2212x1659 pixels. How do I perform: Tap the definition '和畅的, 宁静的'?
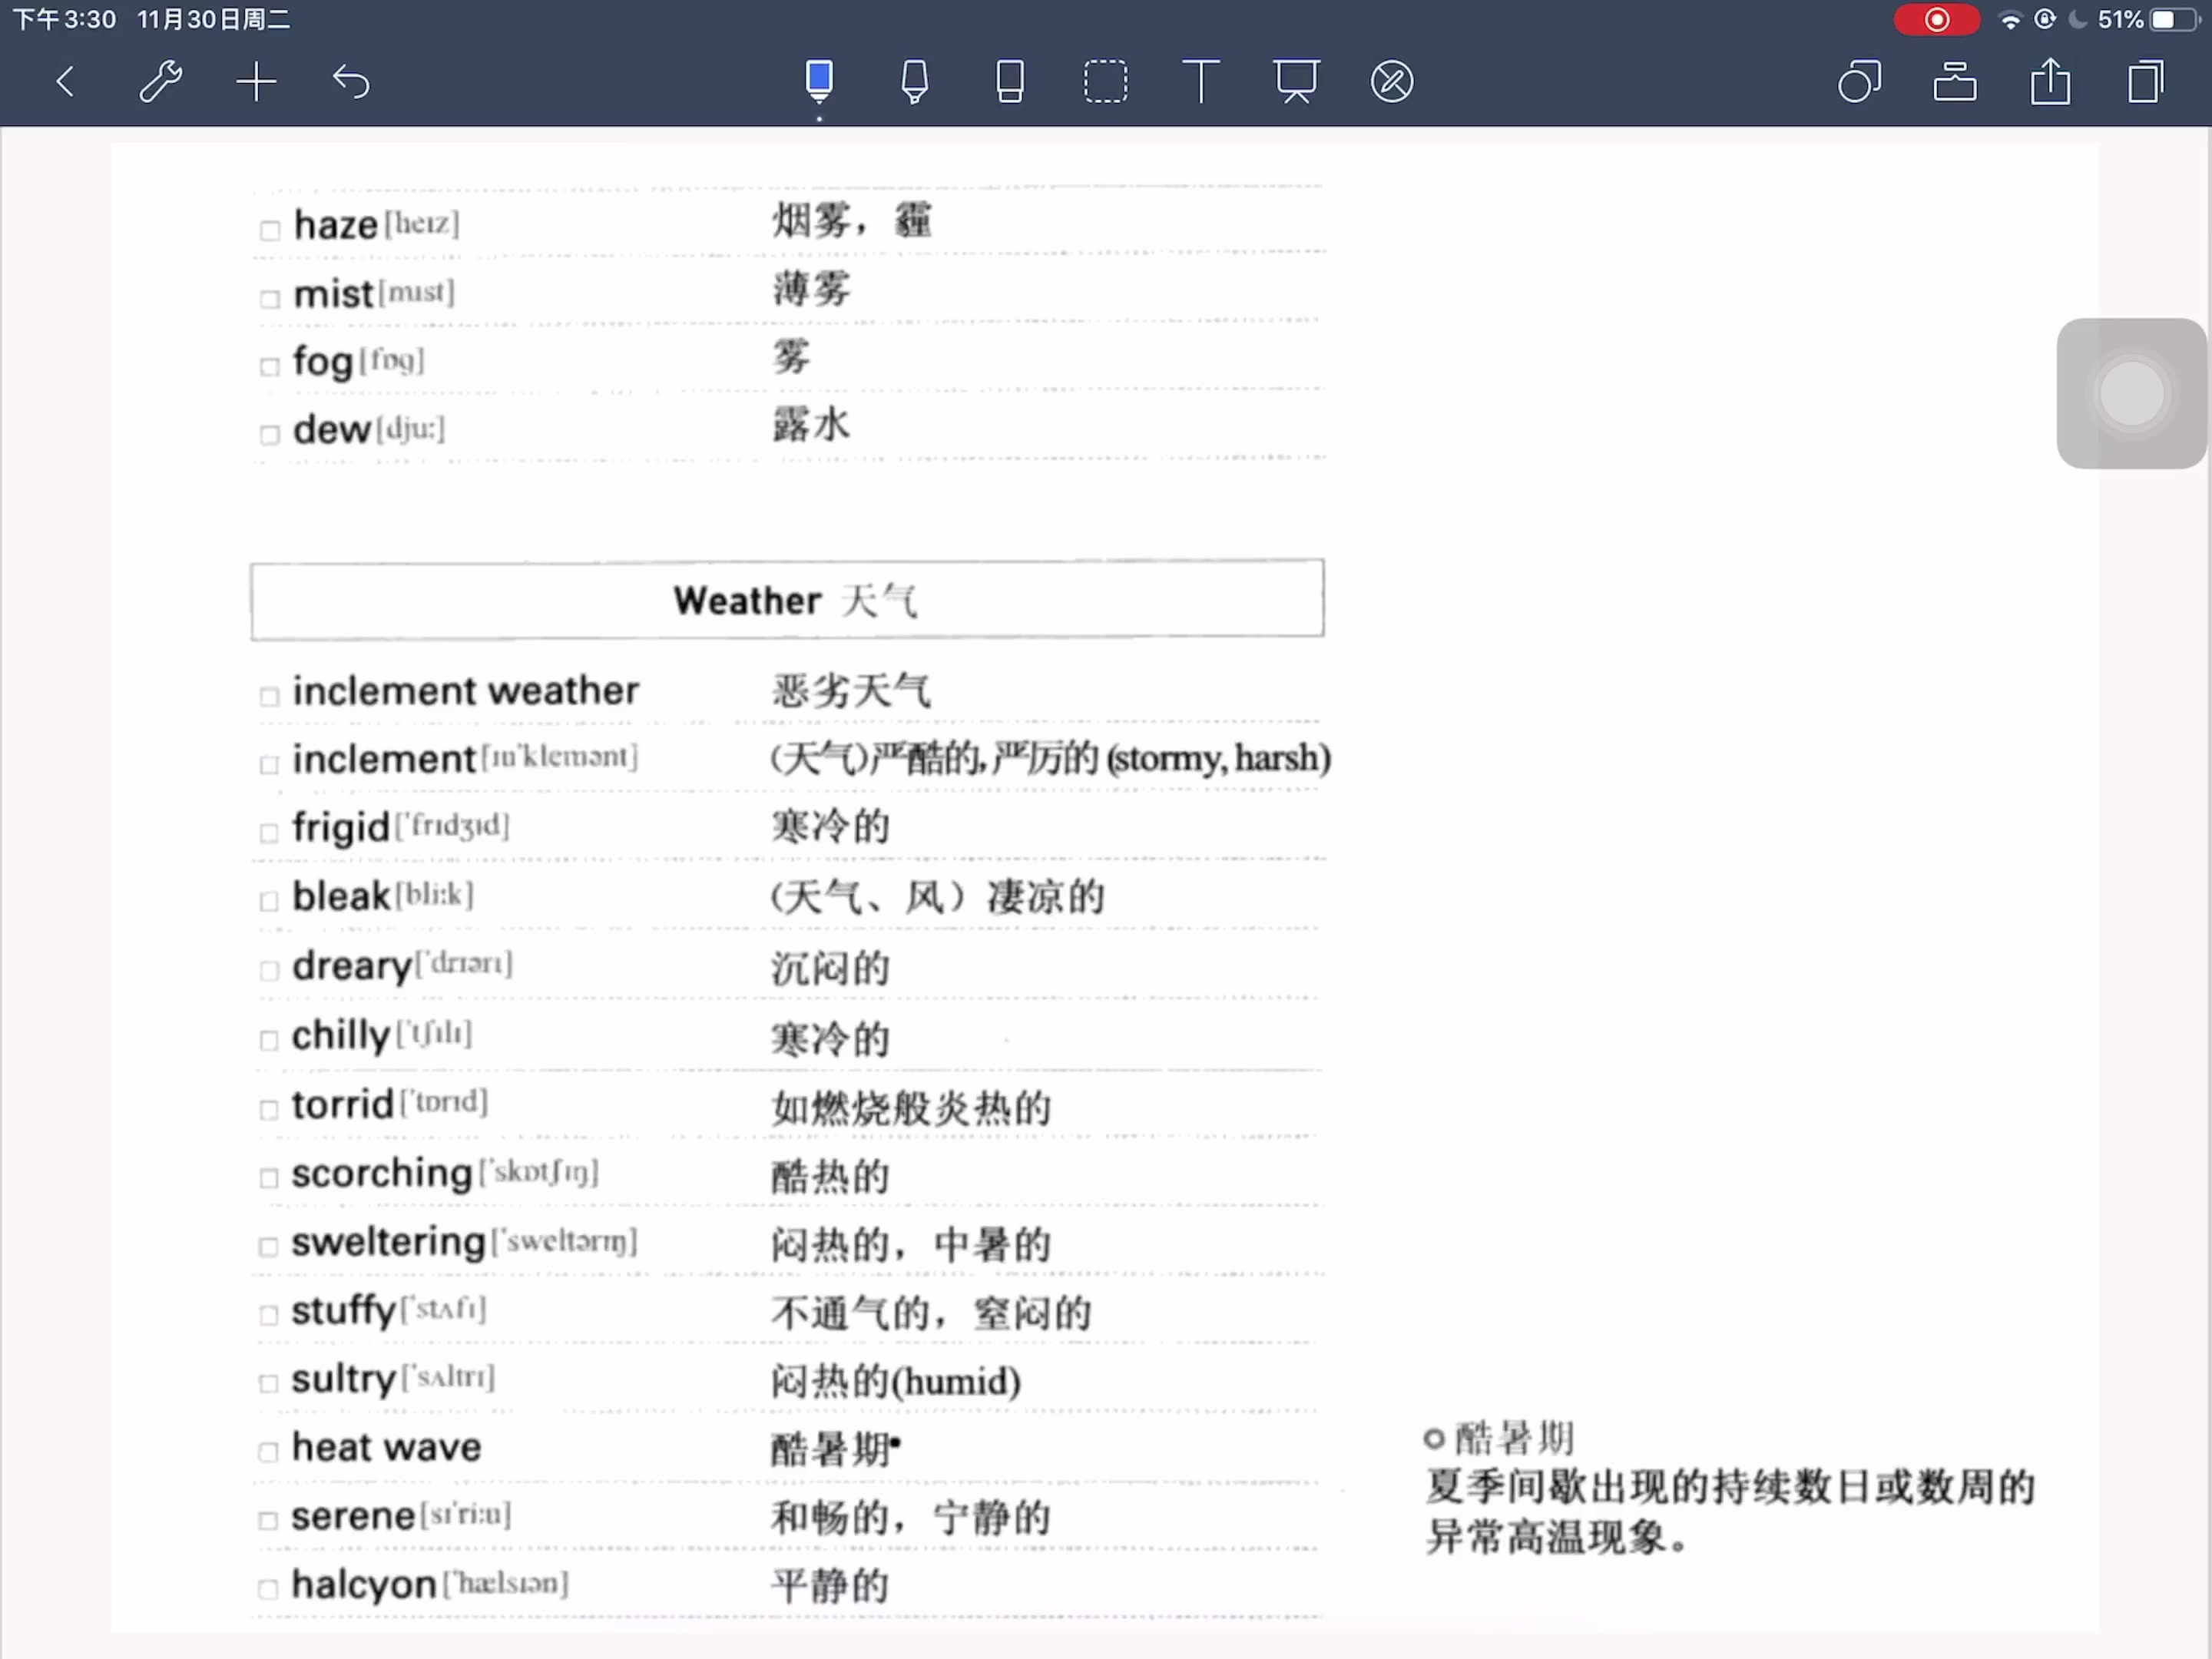click(x=911, y=1518)
